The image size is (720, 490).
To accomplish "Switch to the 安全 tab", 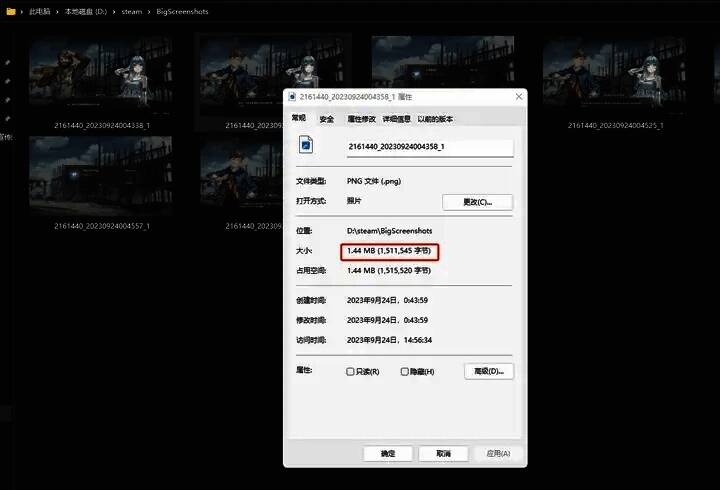I will click(327, 119).
